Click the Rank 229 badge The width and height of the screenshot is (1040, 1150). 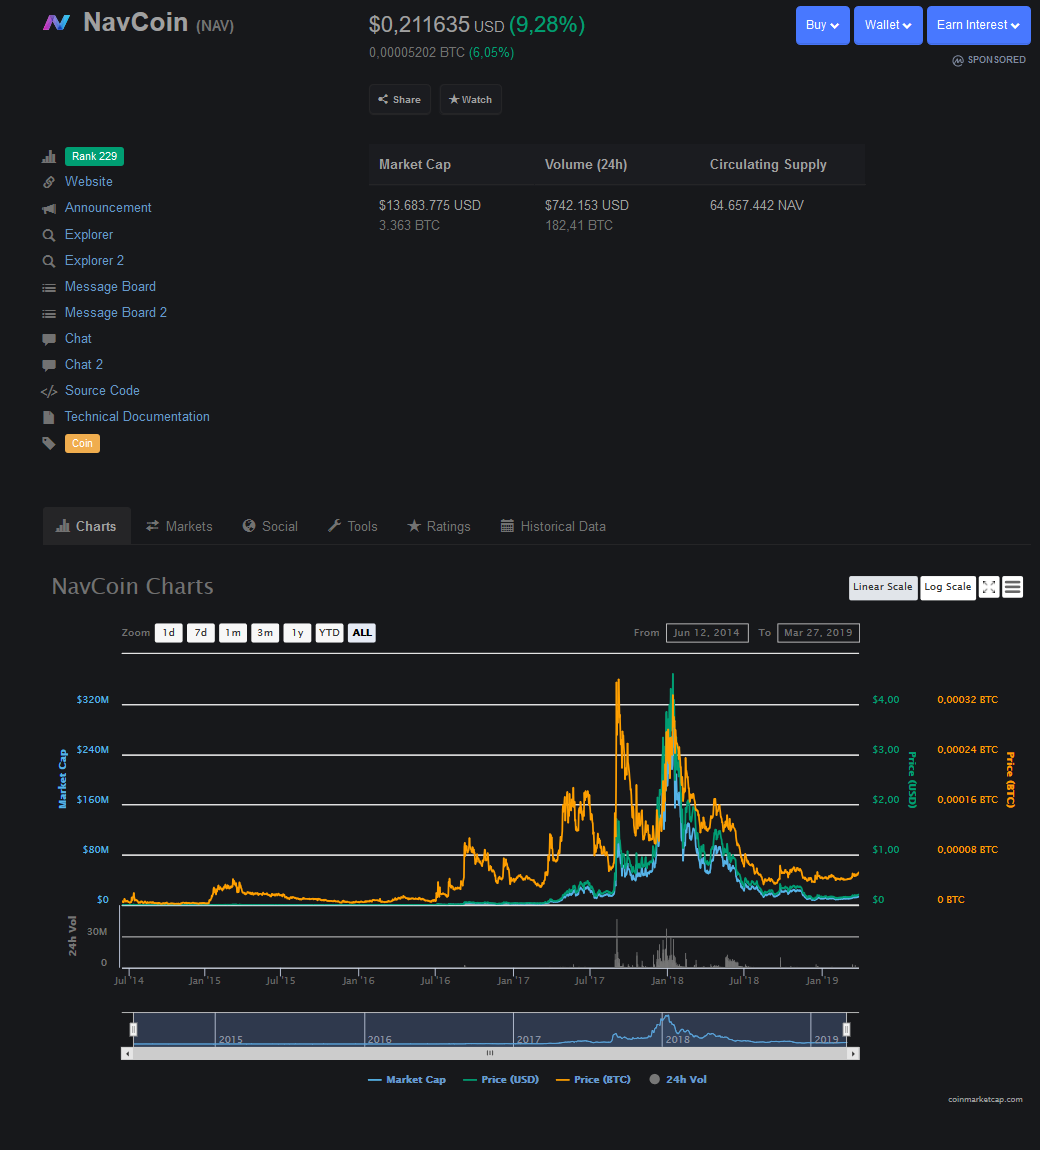tap(95, 156)
